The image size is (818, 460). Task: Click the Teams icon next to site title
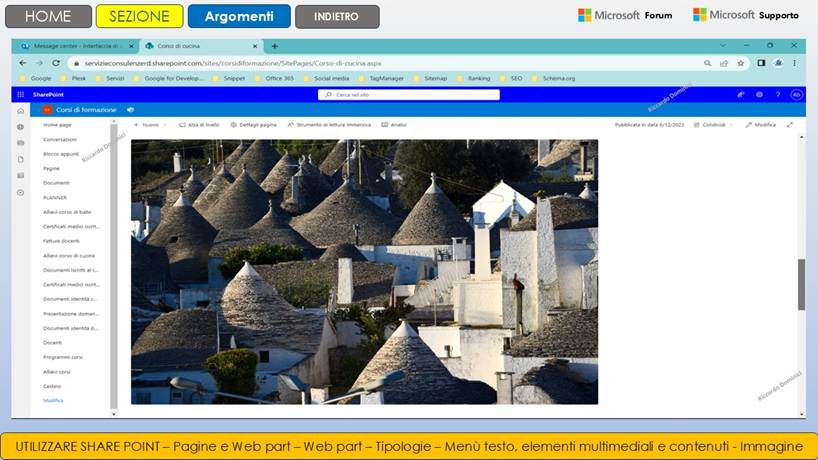coord(130,110)
